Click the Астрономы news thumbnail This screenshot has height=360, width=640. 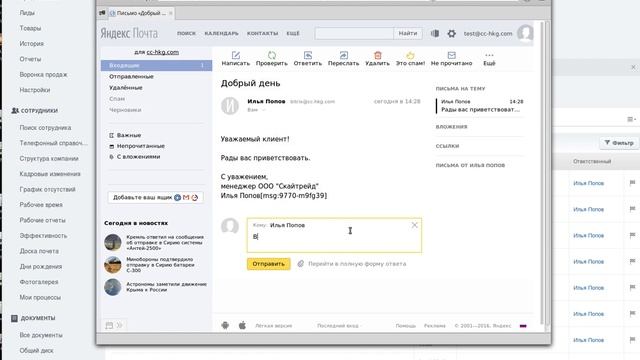click(x=113, y=287)
